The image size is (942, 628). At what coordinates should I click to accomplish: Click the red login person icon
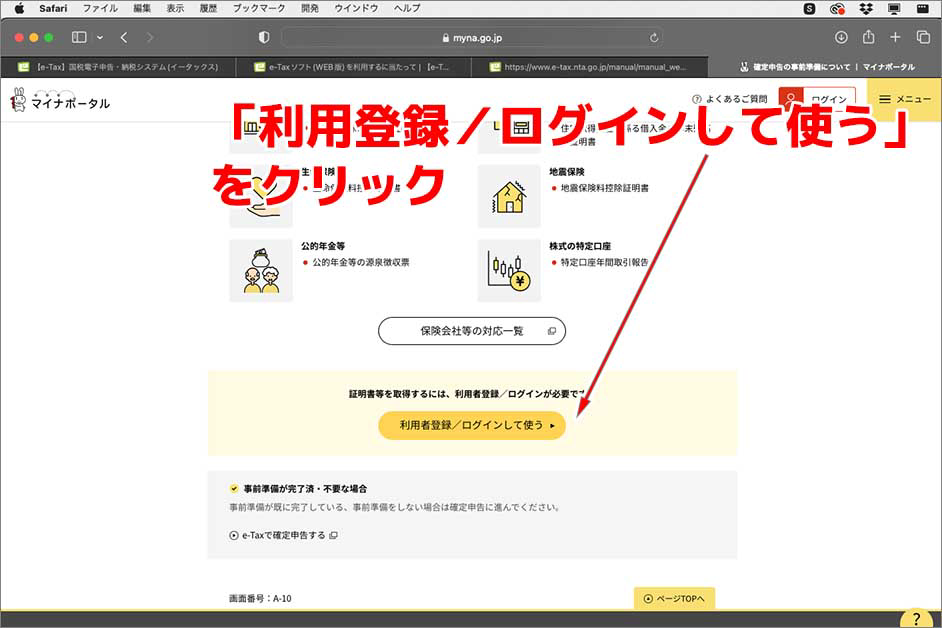[792, 100]
